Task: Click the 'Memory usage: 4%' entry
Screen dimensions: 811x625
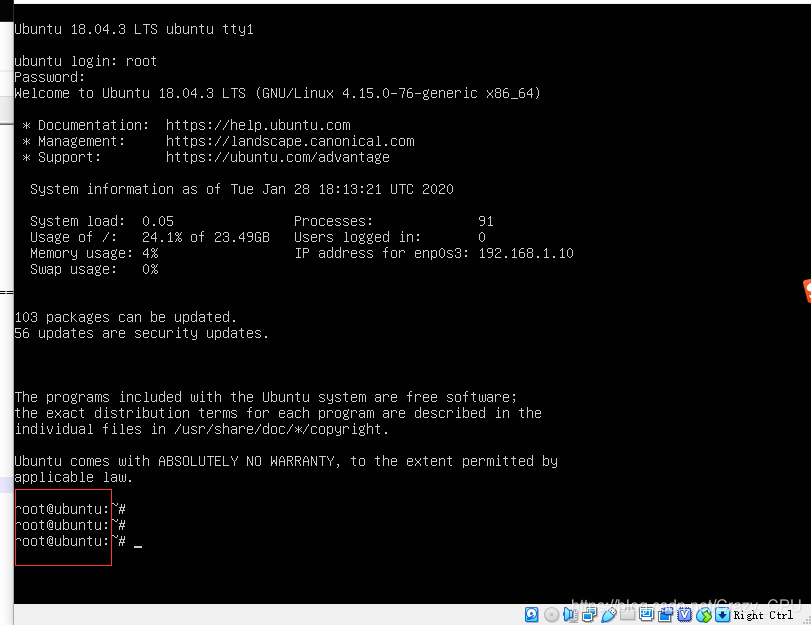Action: click(x=94, y=253)
